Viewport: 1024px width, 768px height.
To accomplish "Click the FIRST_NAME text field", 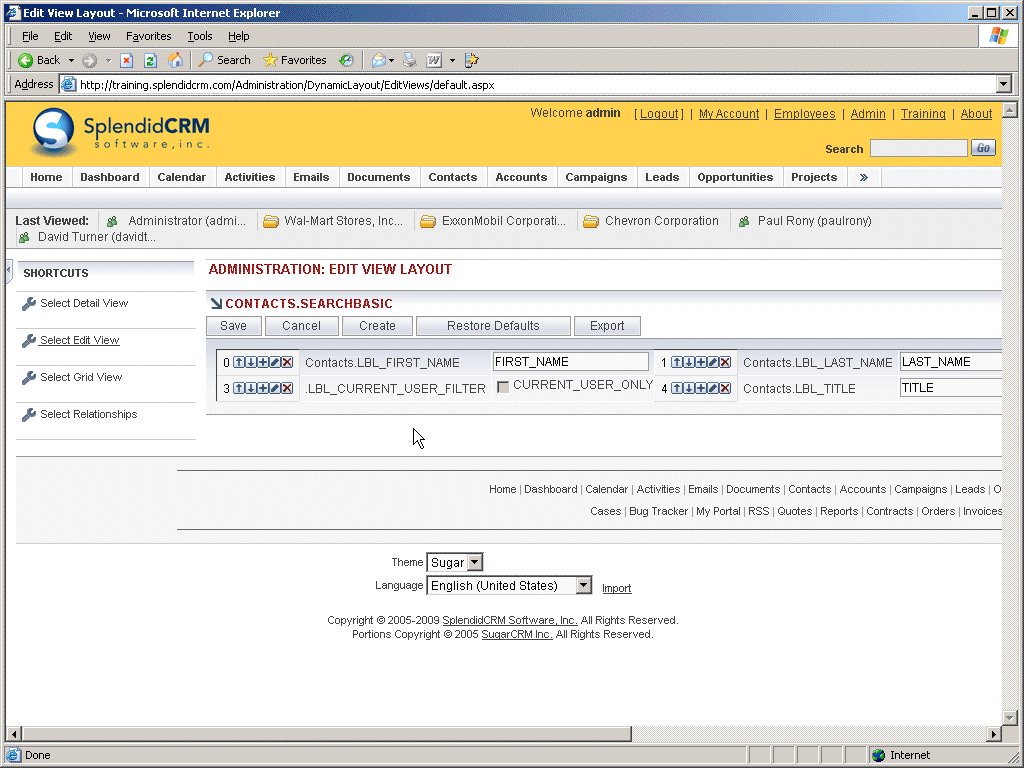I will point(570,362).
